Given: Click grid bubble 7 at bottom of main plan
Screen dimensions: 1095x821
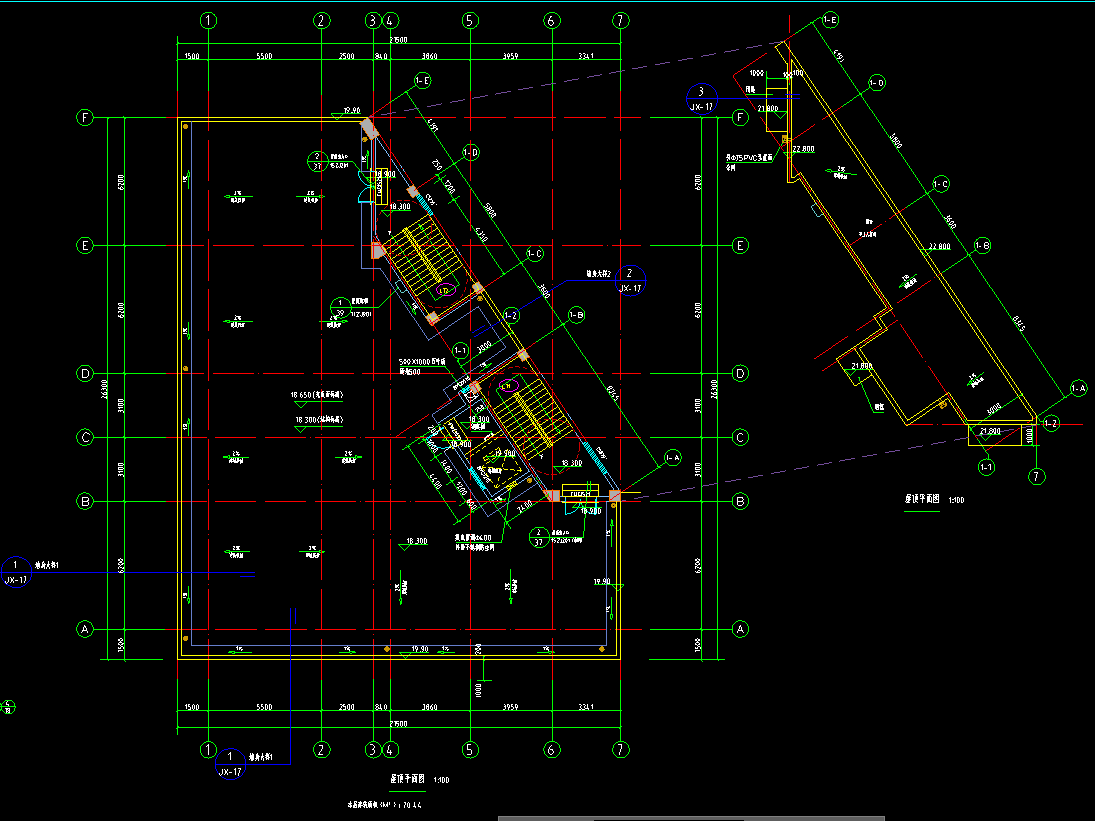Looking at the screenshot, I should click(621, 749).
